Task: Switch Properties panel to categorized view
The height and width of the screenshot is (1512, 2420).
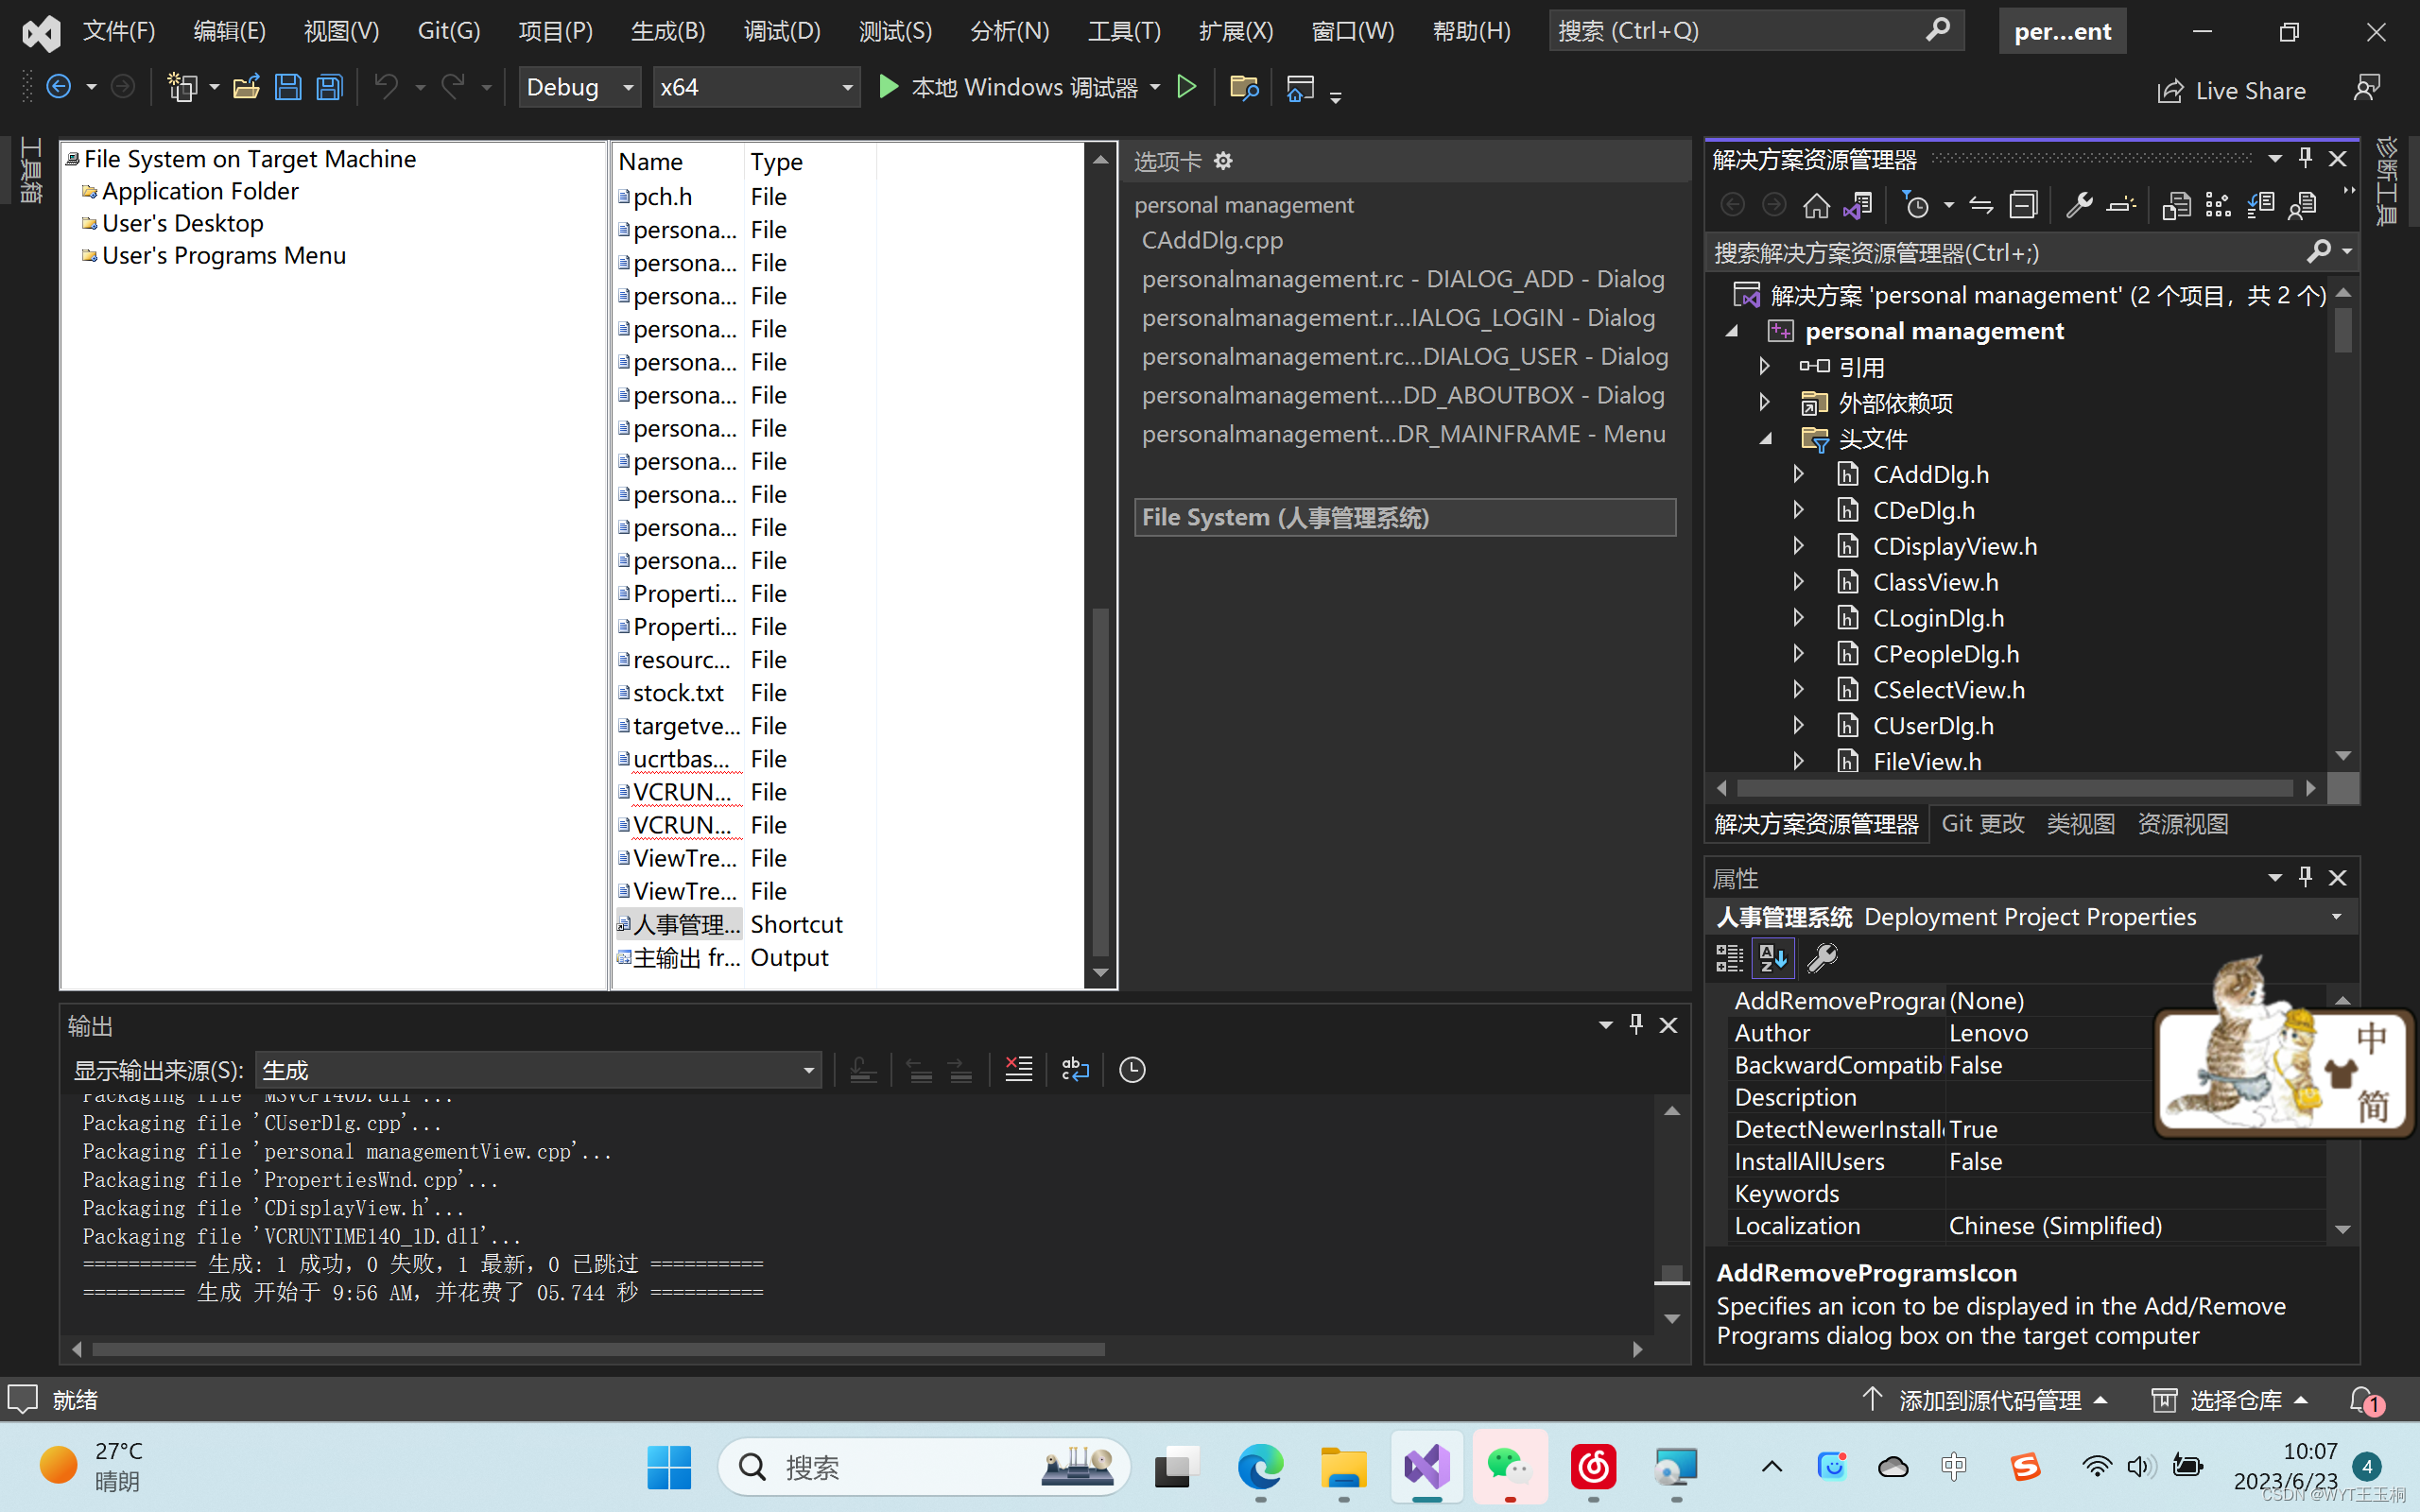Action: (x=1728, y=957)
